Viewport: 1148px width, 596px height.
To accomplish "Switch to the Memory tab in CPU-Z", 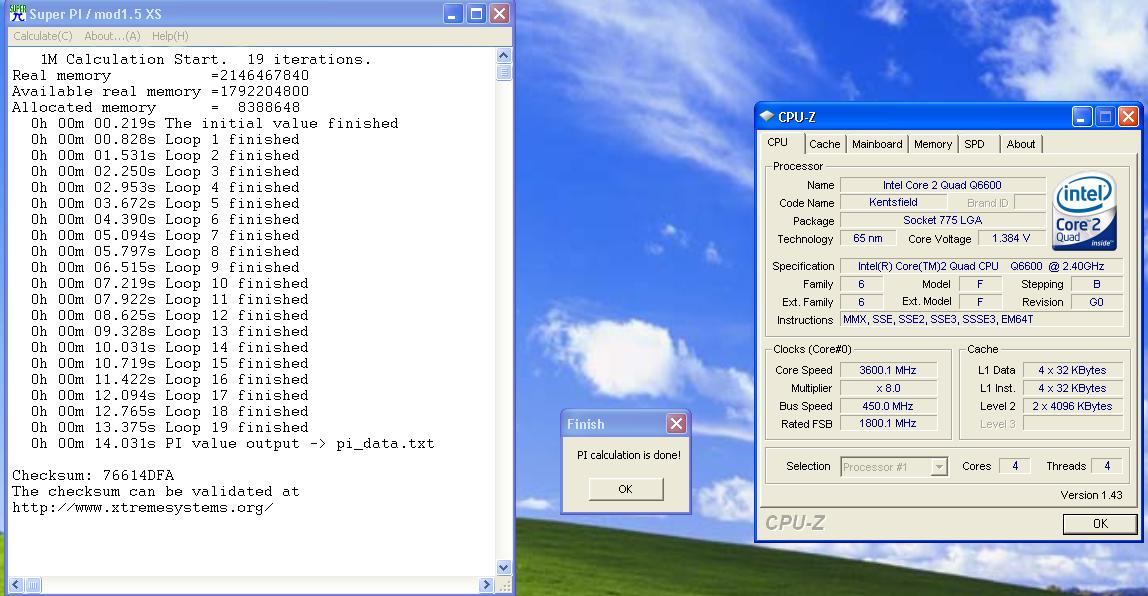I will [x=933, y=144].
